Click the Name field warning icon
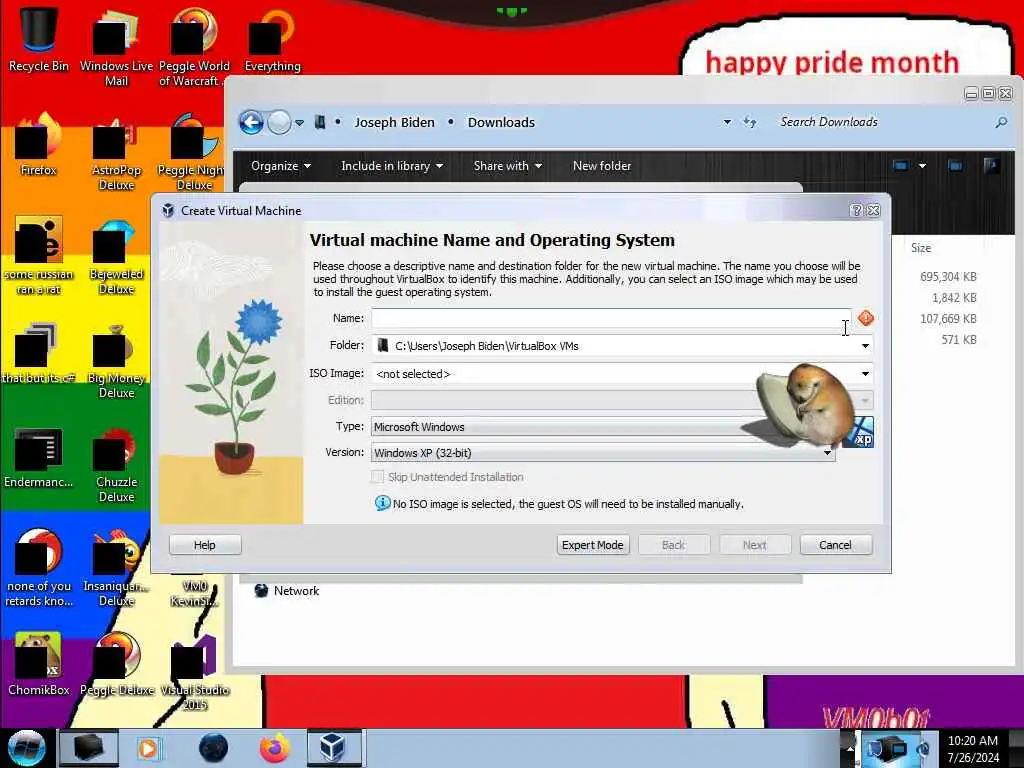Image resolution: width=1024 pixels, height=768 pixels. 866,318
